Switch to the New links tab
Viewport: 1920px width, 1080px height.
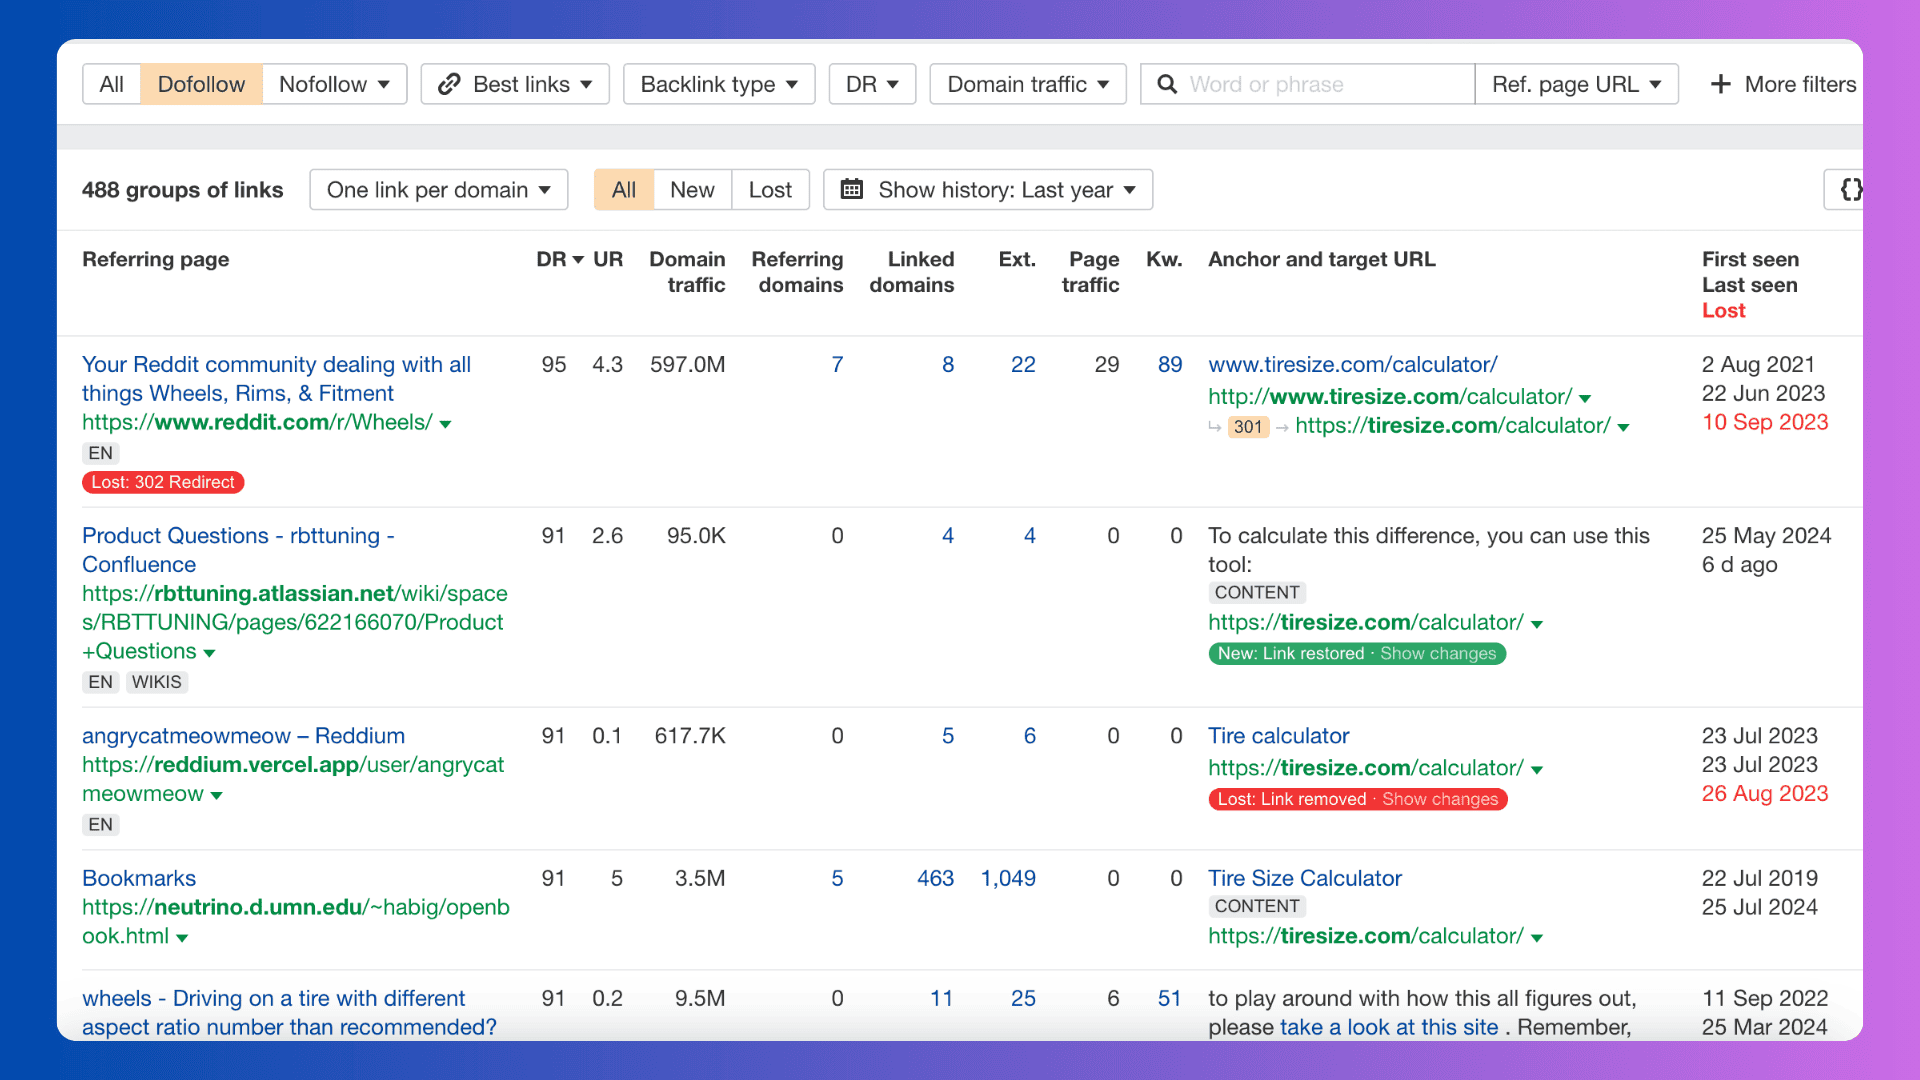pyautogui.click(x=692, y=189)
